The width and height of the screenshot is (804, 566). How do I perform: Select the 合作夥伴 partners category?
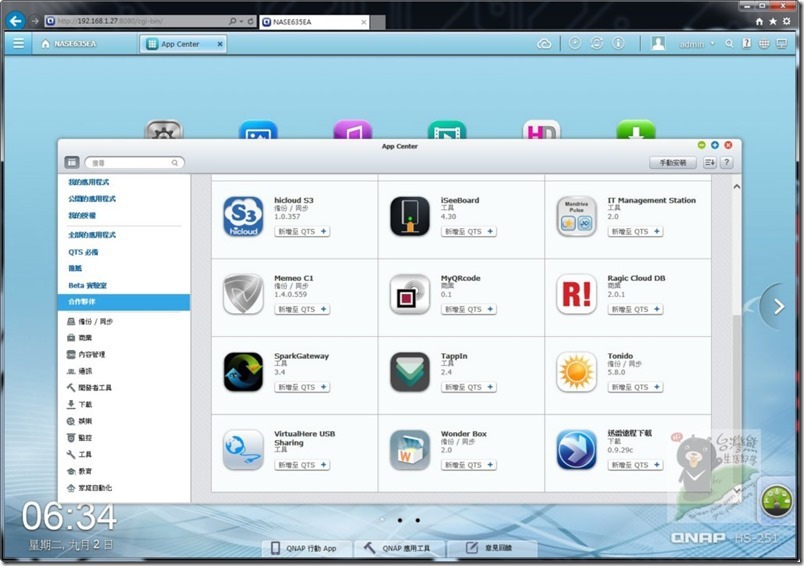(x=124, y=301)
